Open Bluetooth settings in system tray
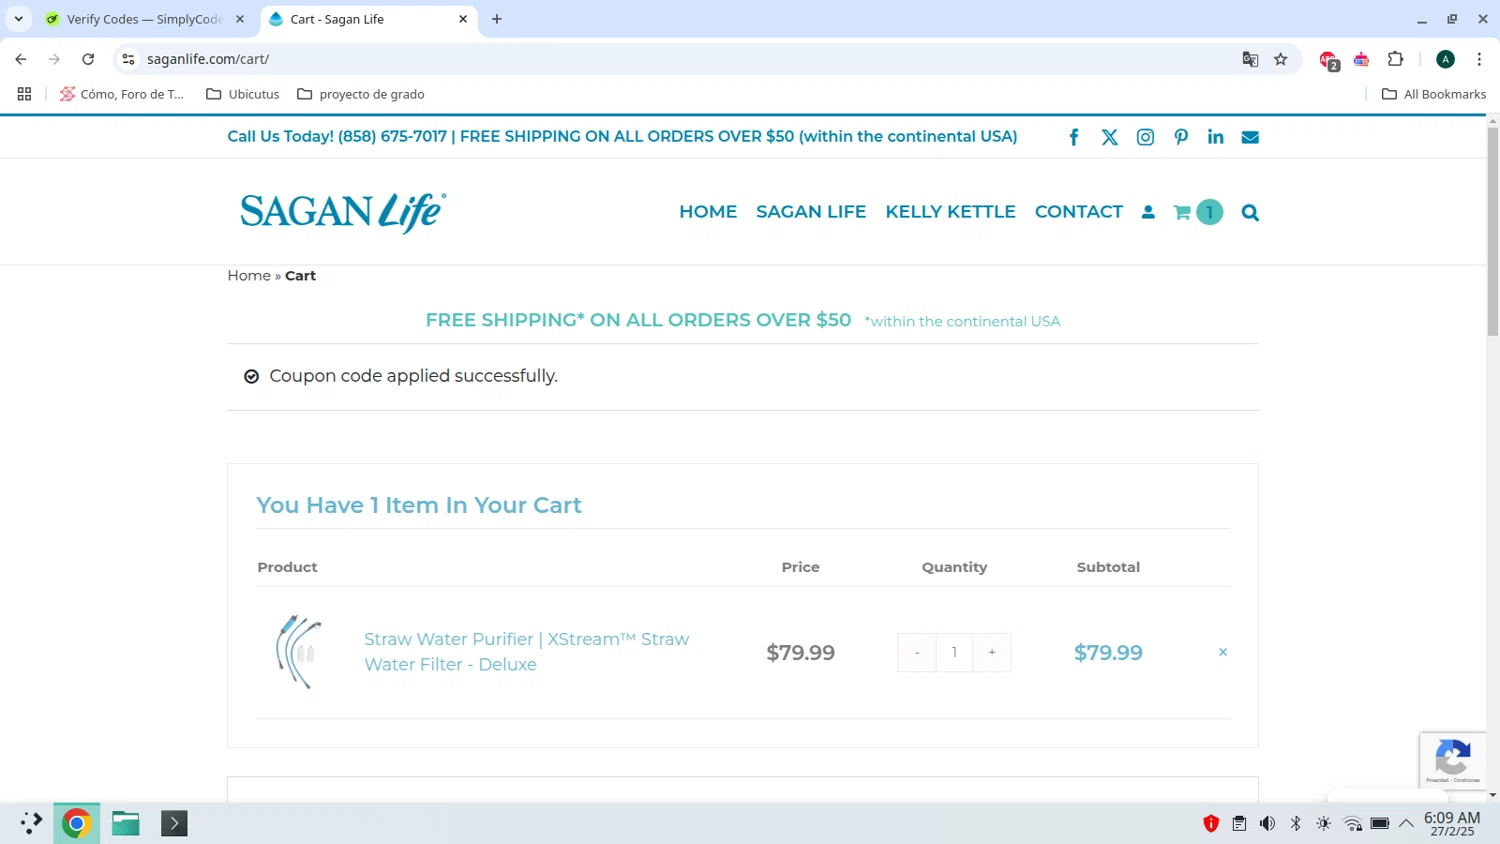 pyautogui.click(x=1295, y=824)
